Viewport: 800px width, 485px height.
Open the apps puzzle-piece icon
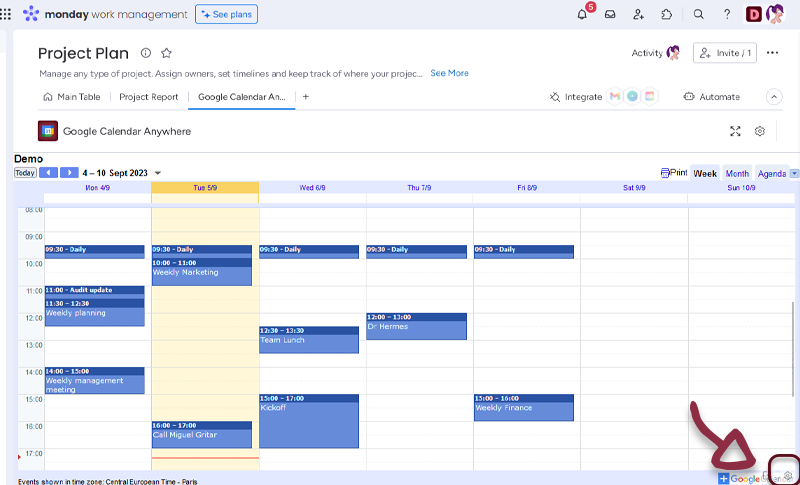tap(667, 14)
